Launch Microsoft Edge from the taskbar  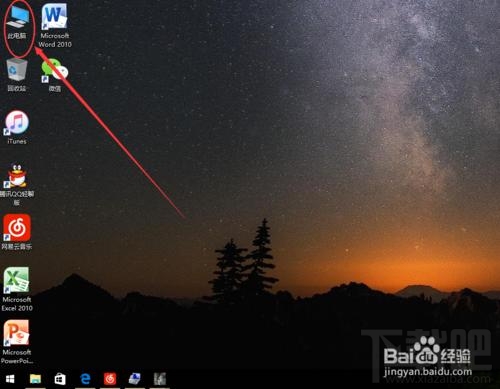pos(85,379)
